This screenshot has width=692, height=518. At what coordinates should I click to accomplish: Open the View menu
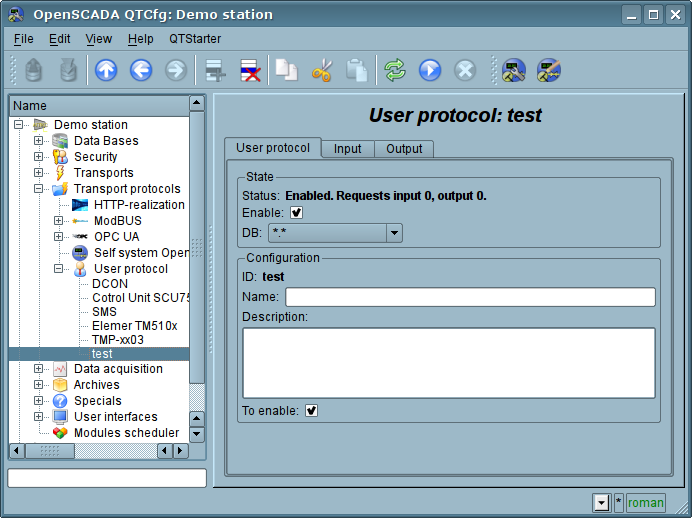click(x=98, y=39)
